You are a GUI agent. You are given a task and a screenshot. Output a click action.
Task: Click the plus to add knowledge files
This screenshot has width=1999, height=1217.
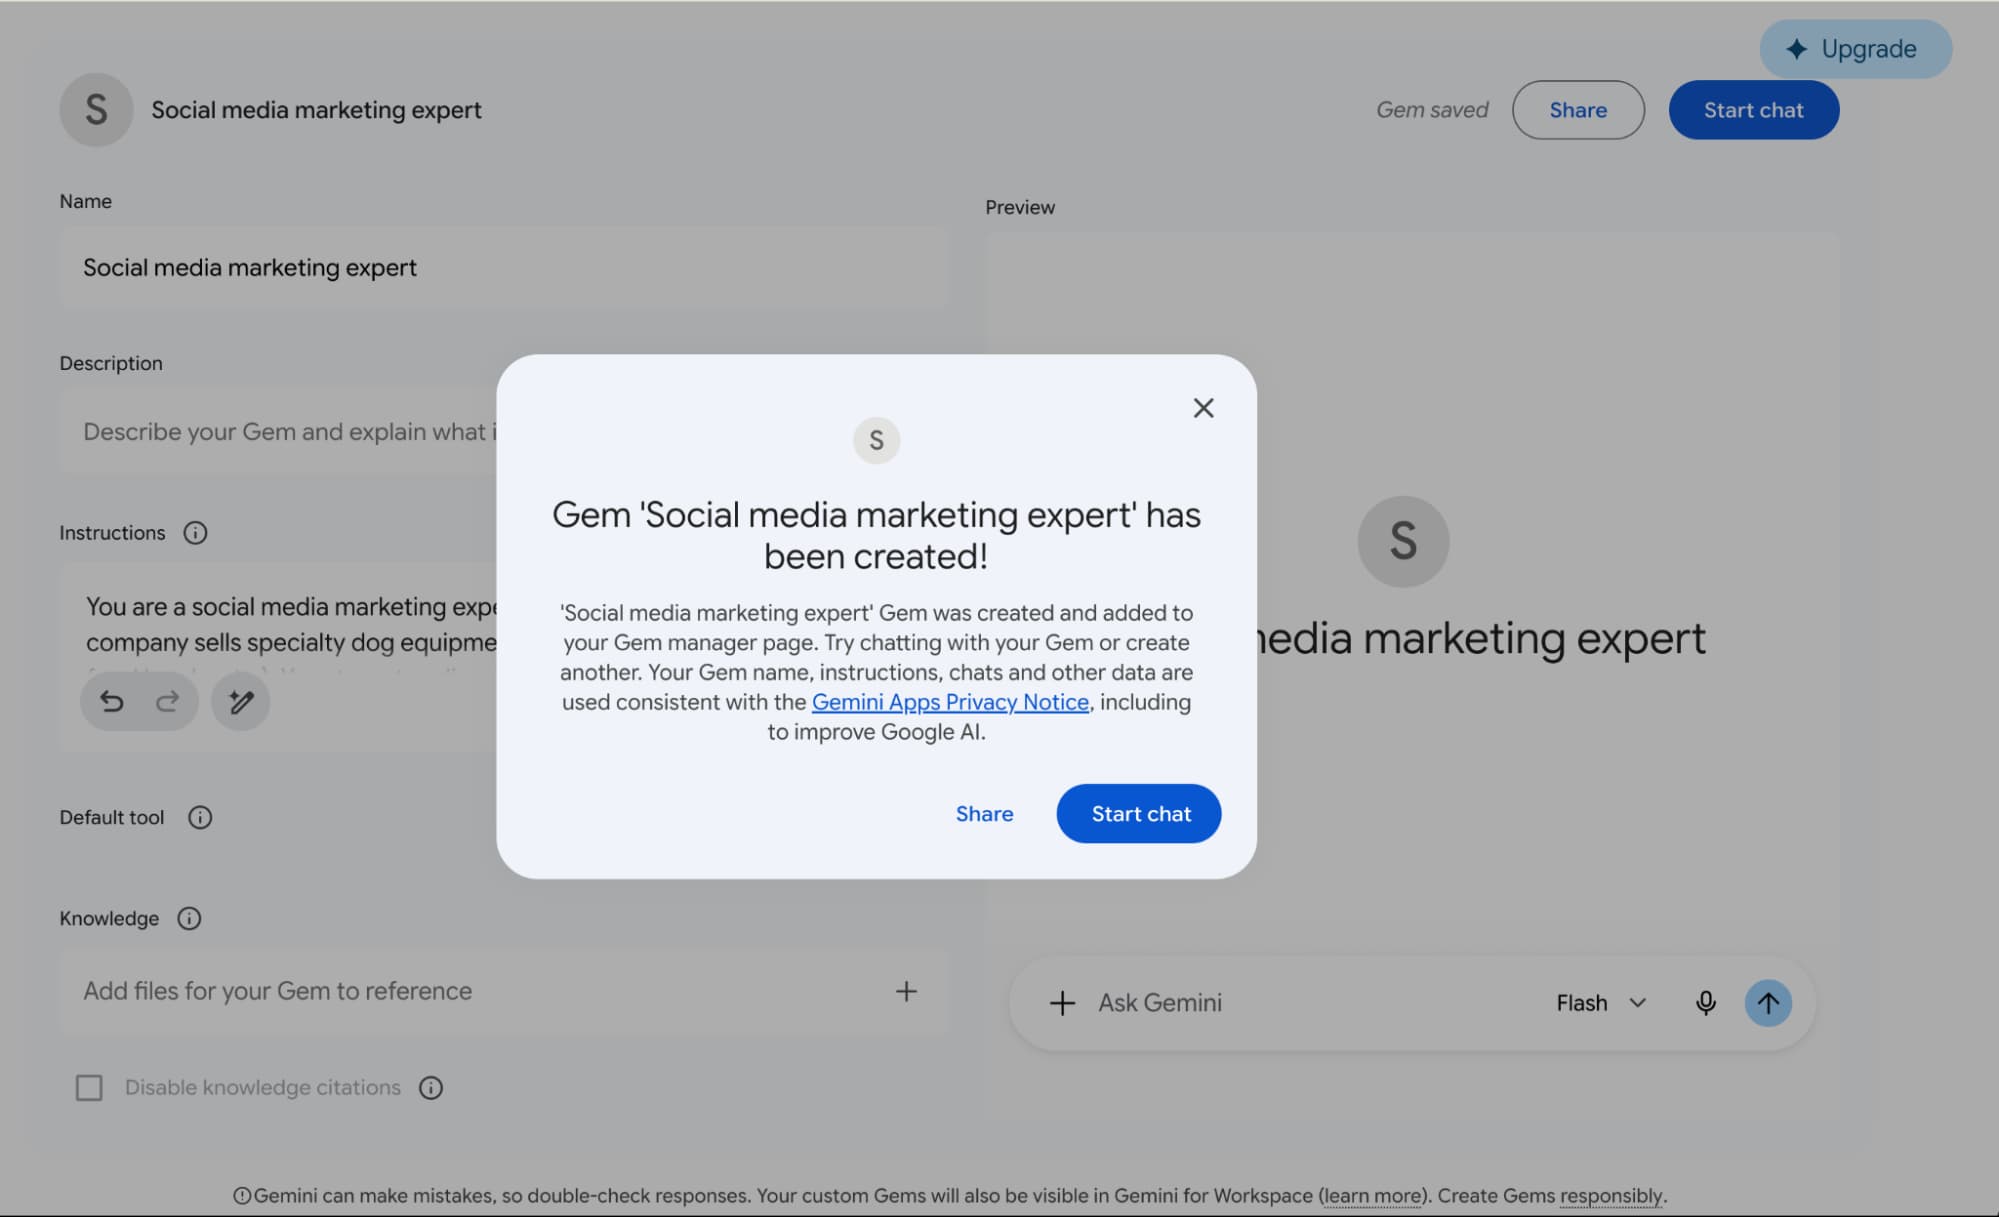[x=906, y=991]
